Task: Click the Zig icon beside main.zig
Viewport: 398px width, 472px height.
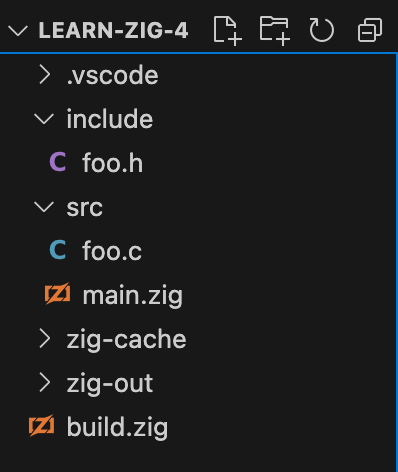Action: [x=58, y=293]
